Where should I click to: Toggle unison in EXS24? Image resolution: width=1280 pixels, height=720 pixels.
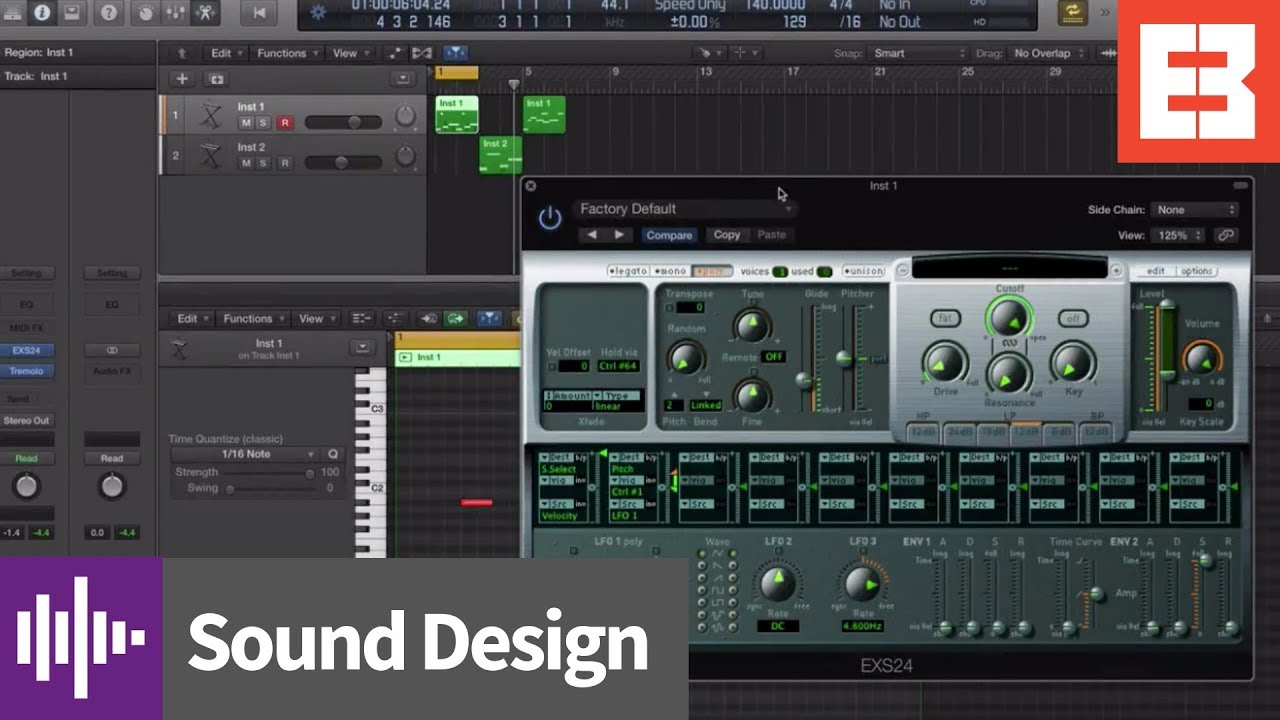coord(863,271)
